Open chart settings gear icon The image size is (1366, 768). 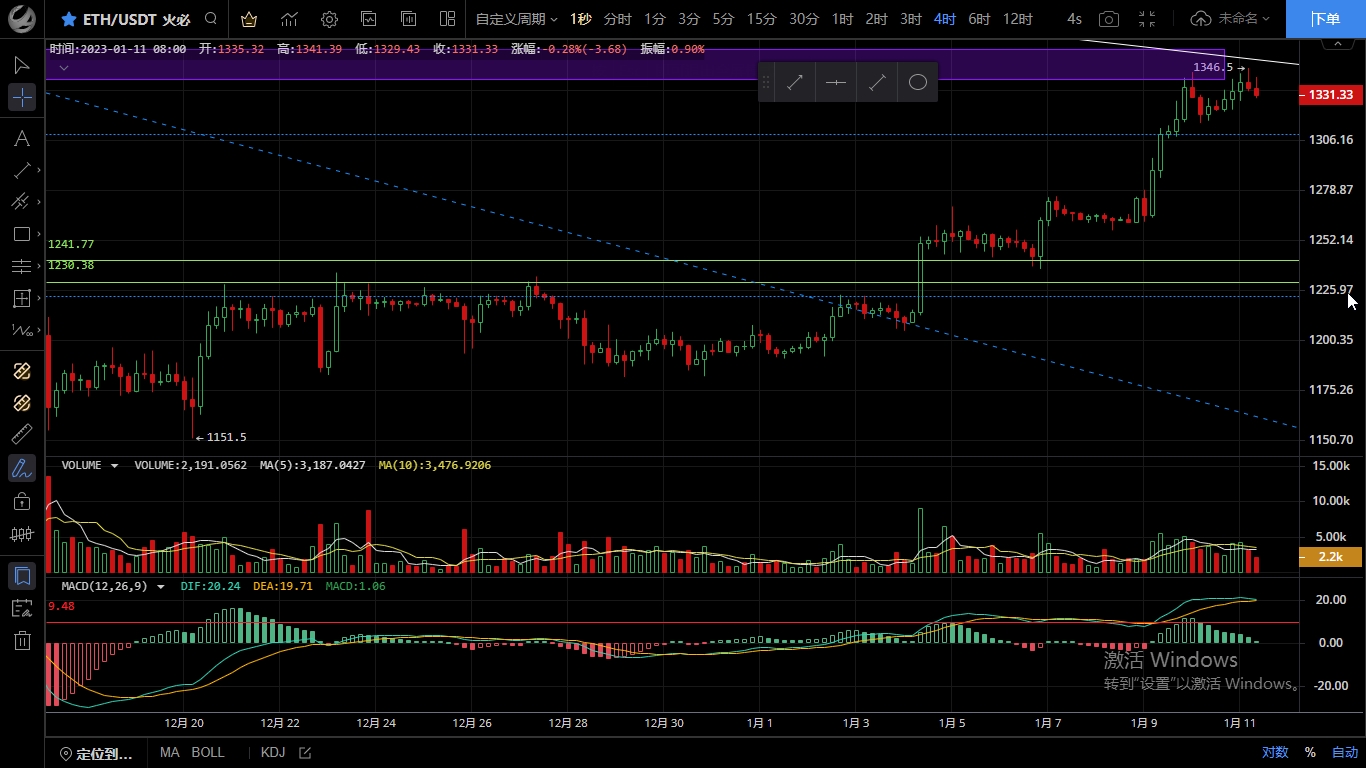point(329,19)
